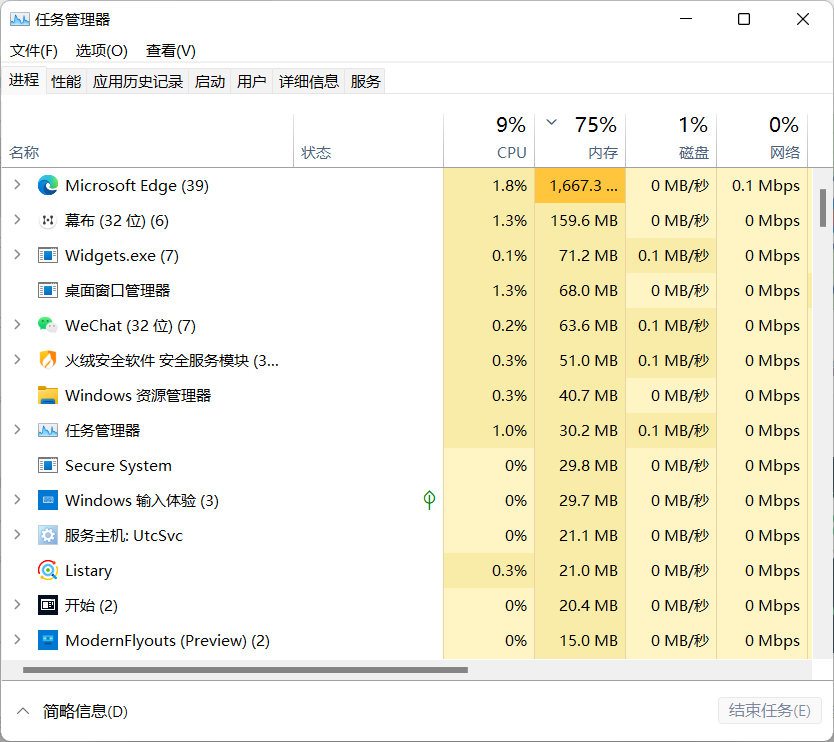This screenshot has height=742, width=834.
Task: Switch to the 性能 tab
Action: [x=66, y=81]
